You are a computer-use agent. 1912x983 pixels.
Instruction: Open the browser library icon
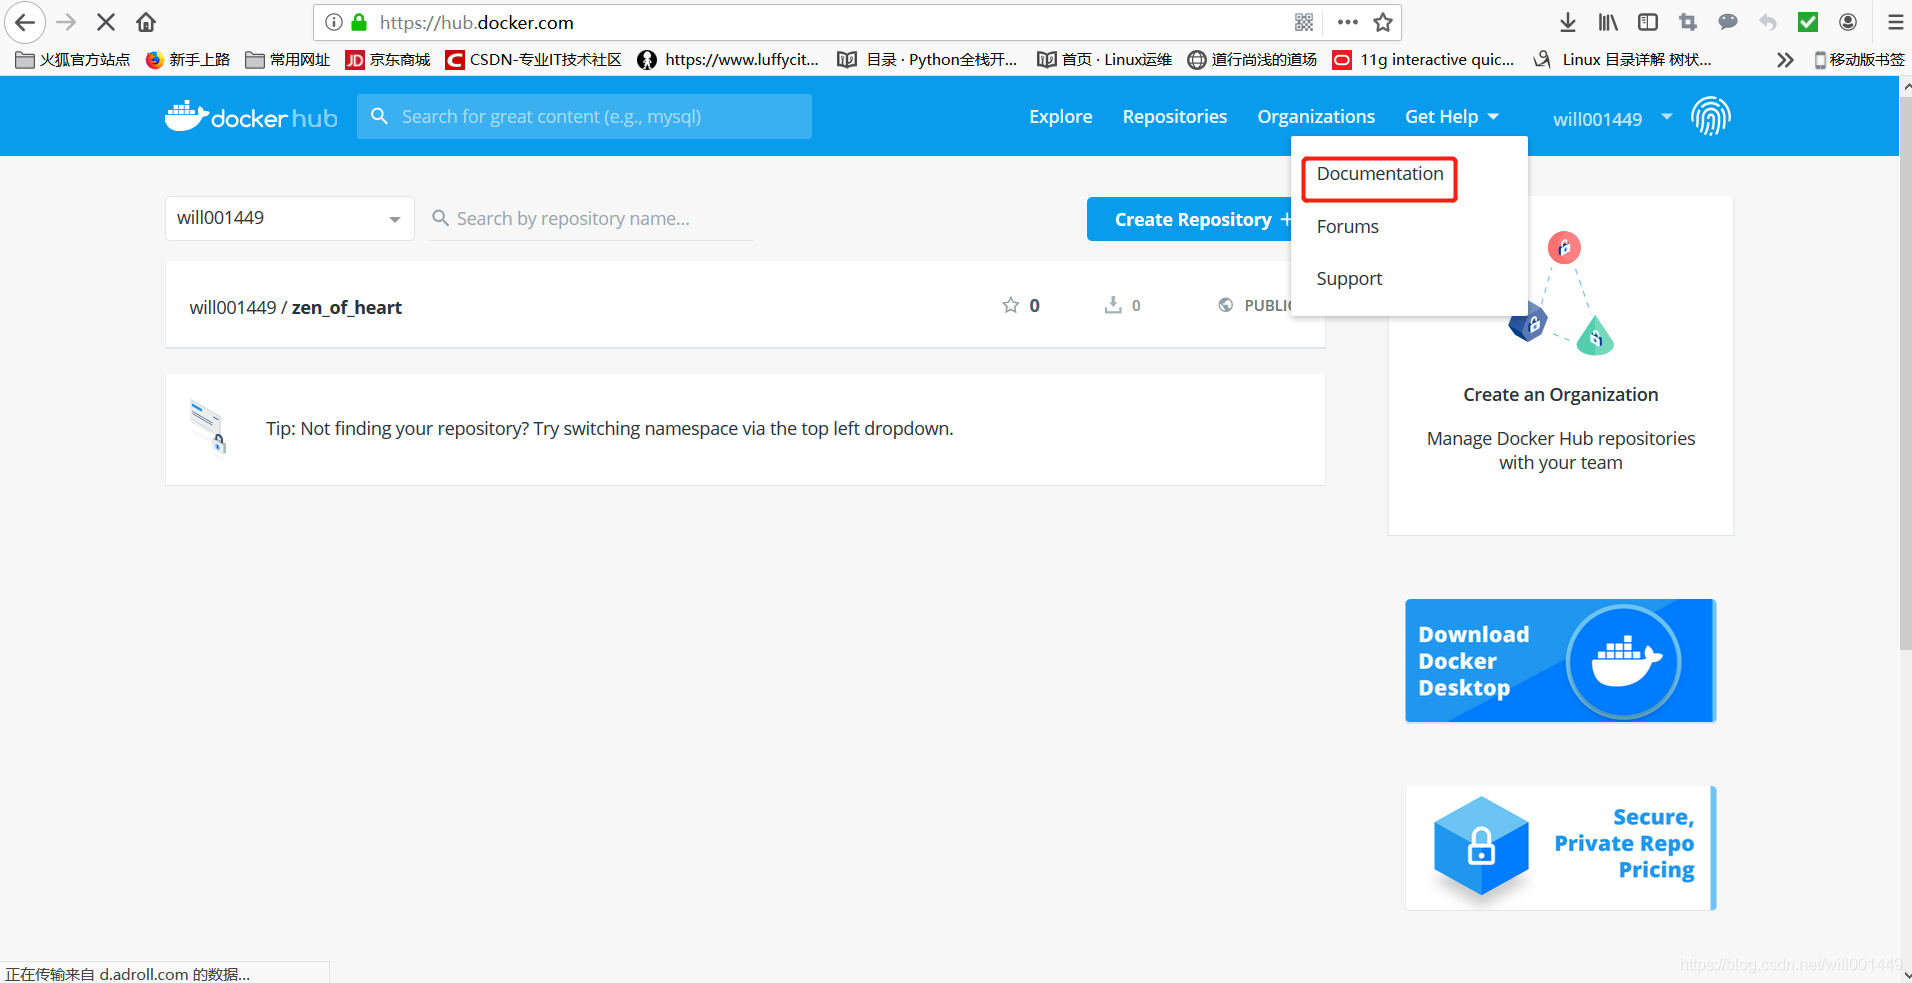pos(1608,22)
